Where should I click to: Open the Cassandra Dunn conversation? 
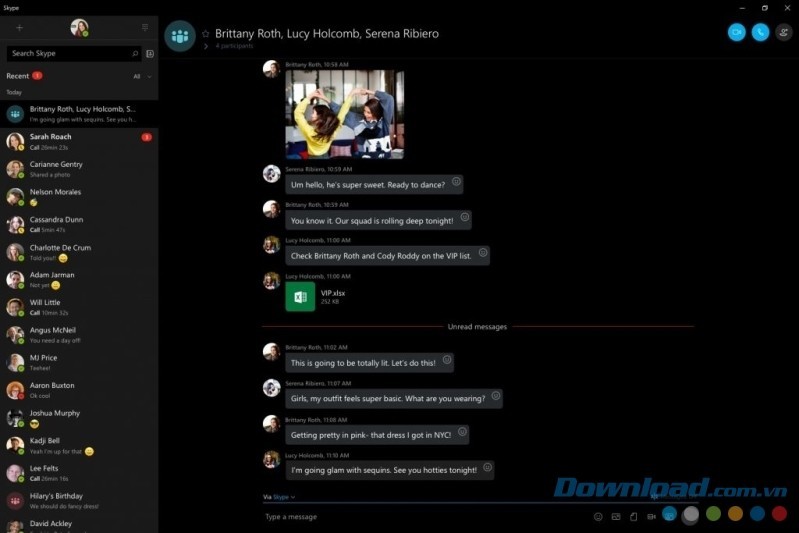[x=79, y=224]
